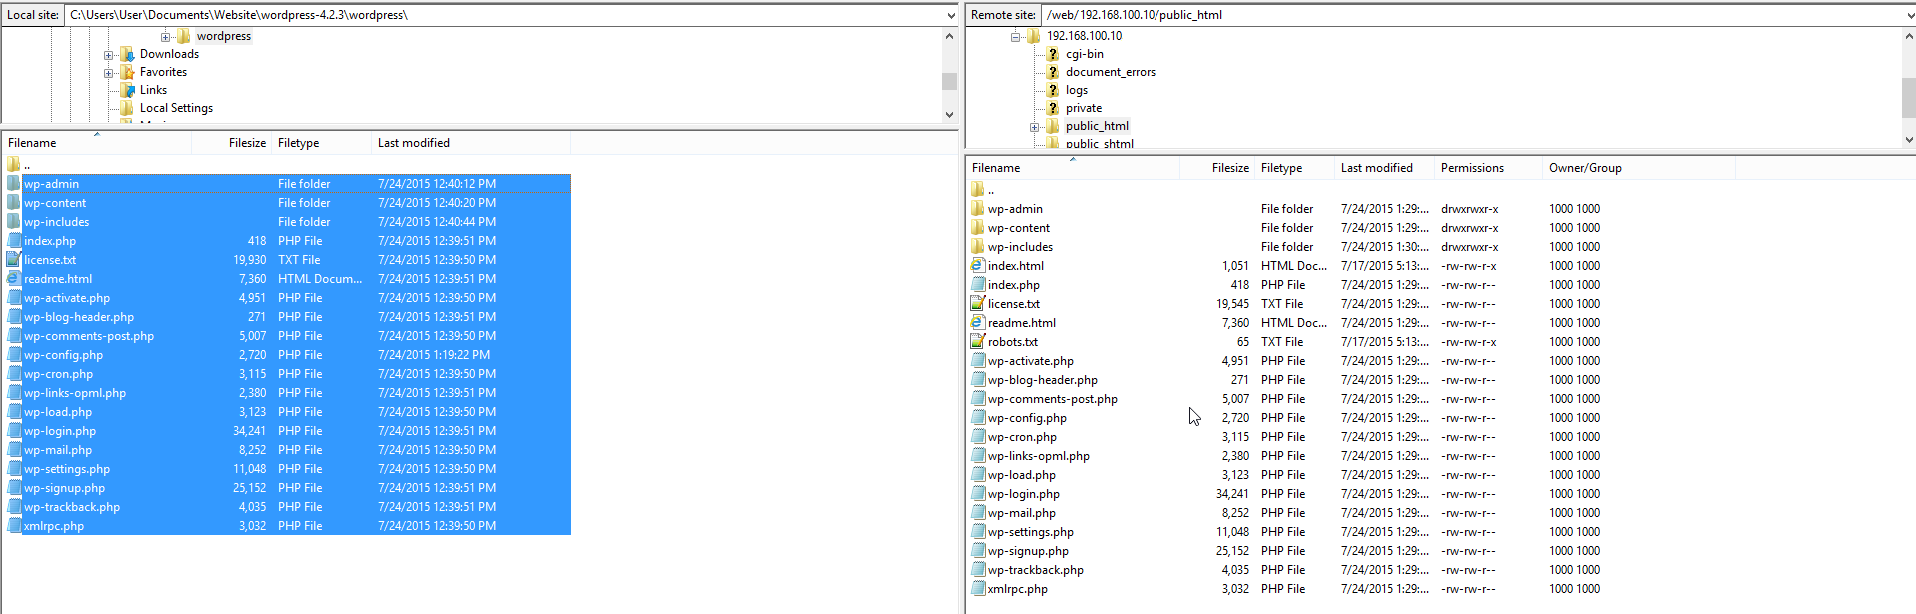Click the remote robots.txt file icon
The width and height of the screenshot is (1916, 614).
point(978,342)
